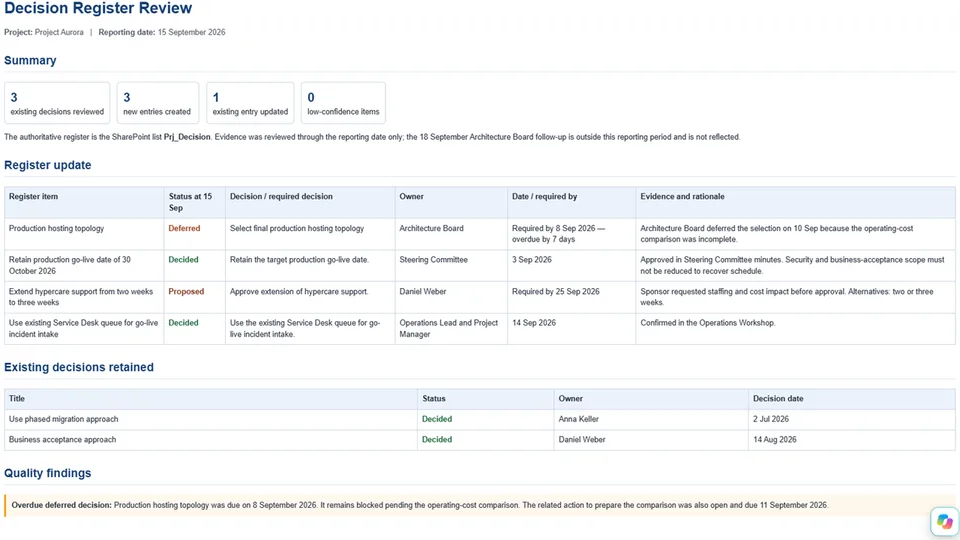Click the 'Quality findings' heading
The image size is (960, 540).
coord(47,473)
